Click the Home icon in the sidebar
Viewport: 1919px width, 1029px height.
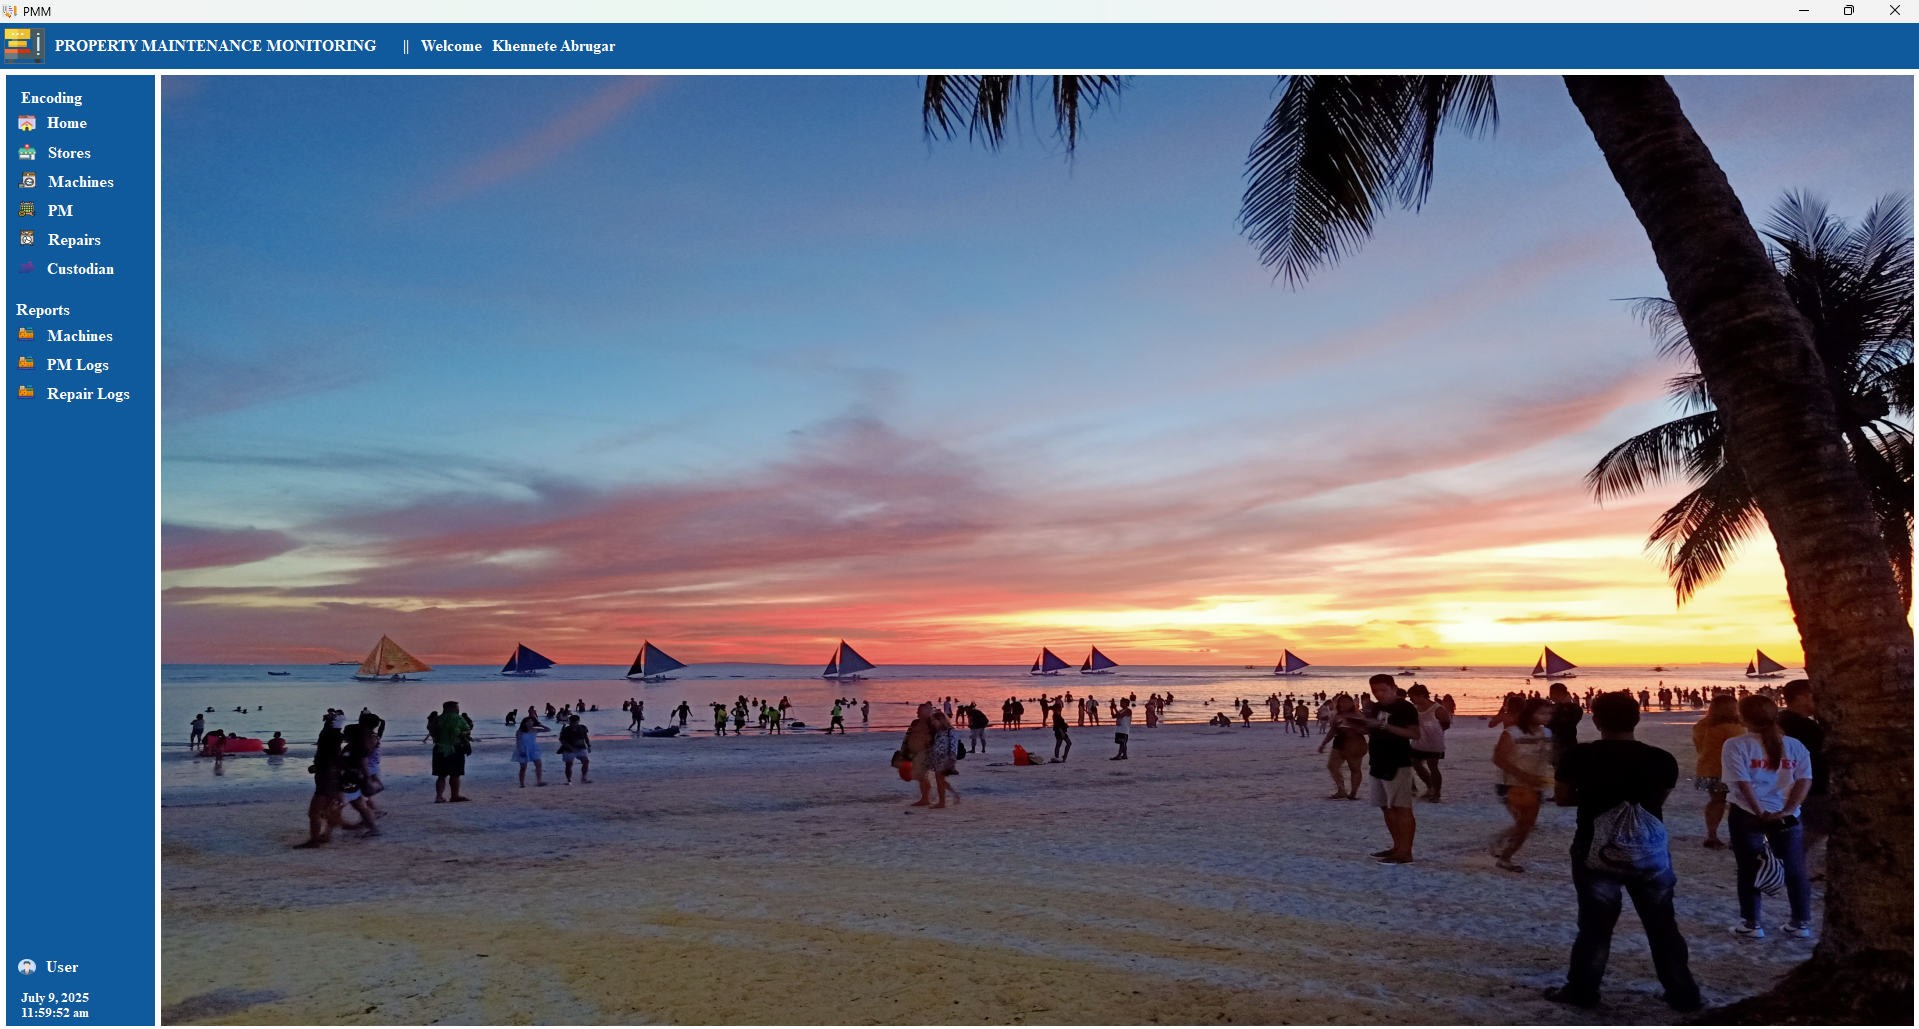coord(27,123)
